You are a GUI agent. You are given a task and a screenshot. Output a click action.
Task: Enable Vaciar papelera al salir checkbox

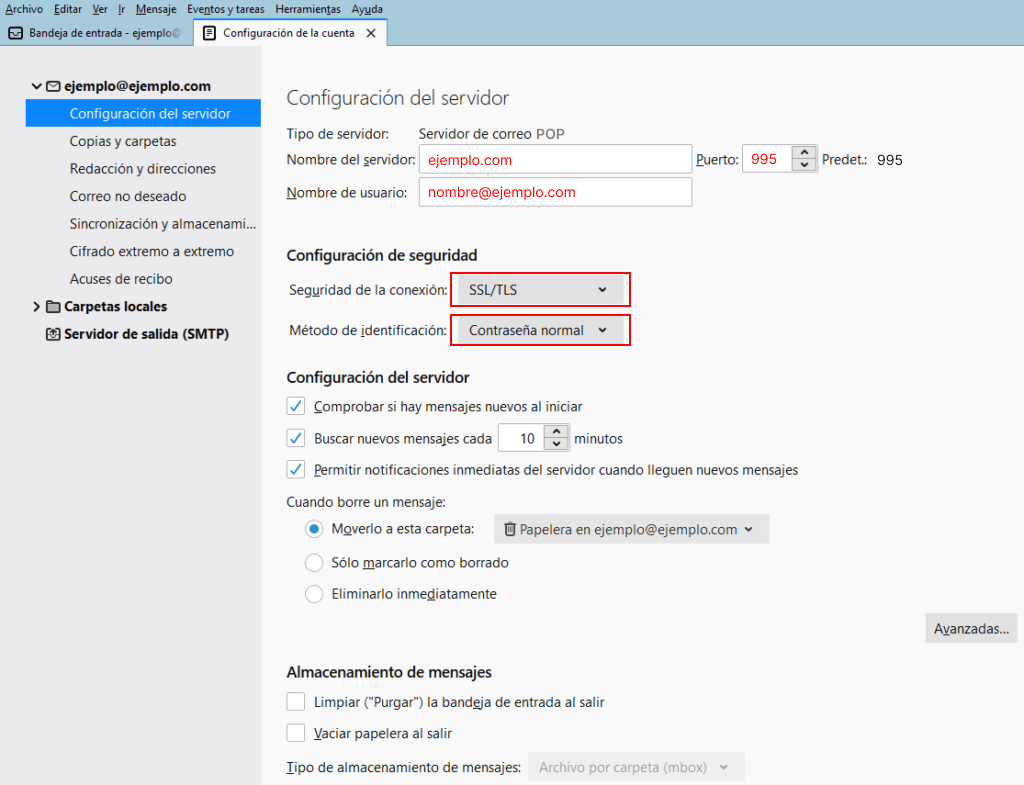point(296,733)
